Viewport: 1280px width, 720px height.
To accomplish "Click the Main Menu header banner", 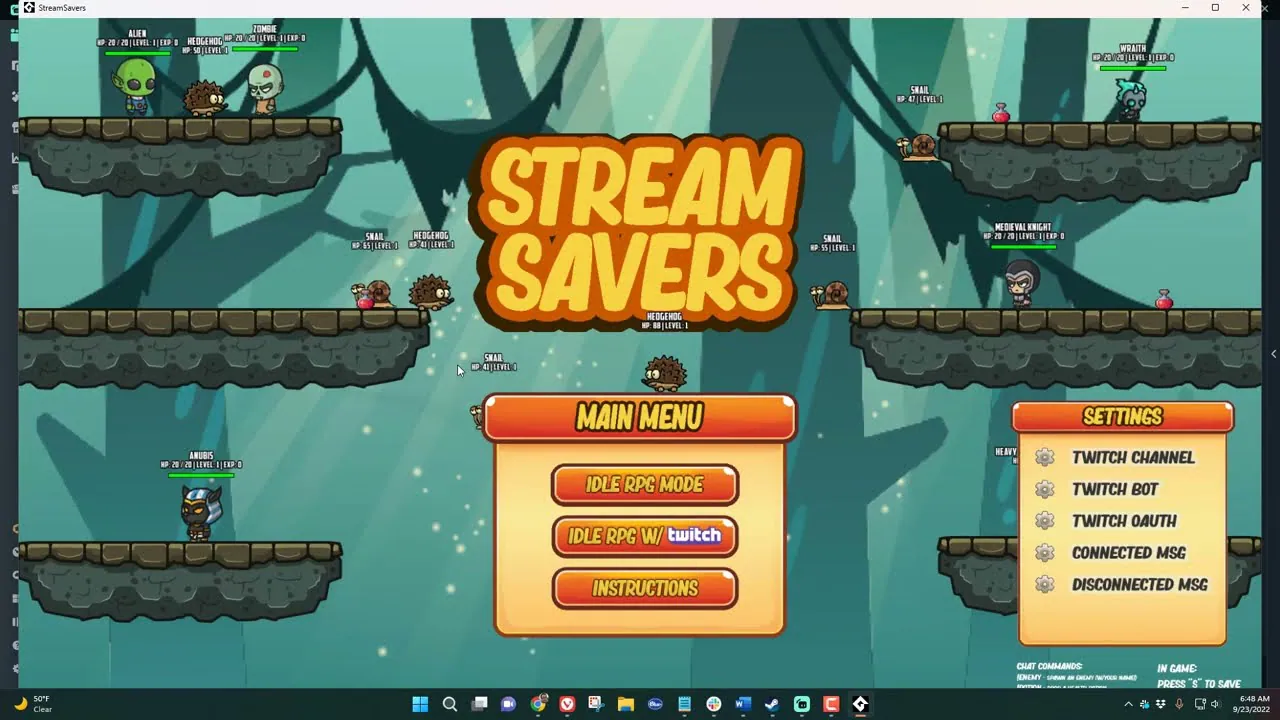I will point(639,417).
